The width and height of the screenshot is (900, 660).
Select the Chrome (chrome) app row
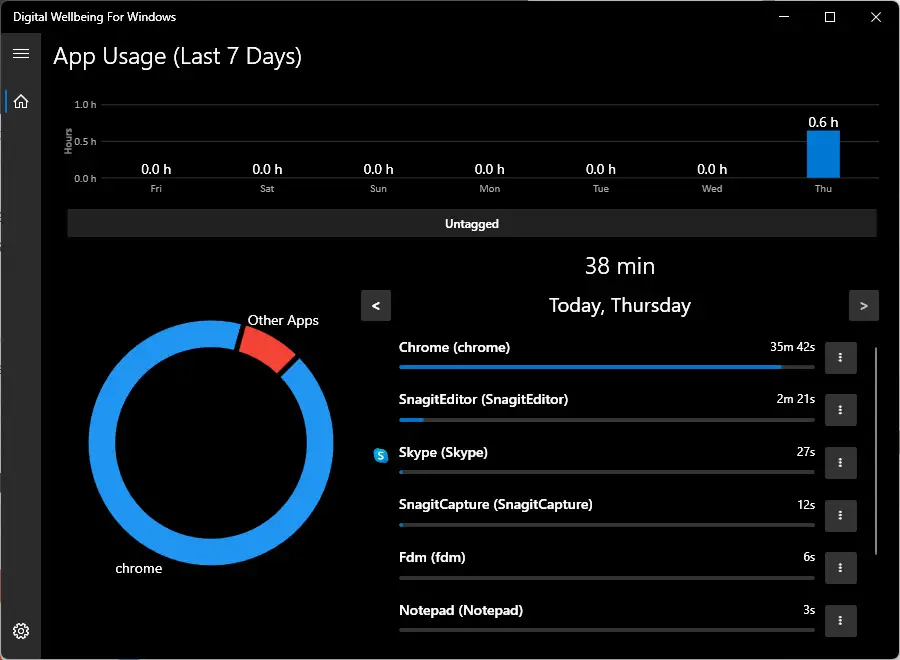[x=600, y=348]
